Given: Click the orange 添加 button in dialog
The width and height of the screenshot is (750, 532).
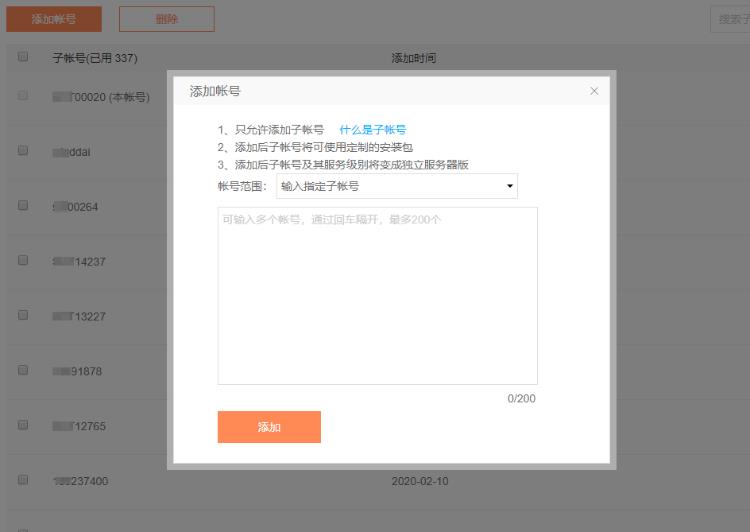Looking at the screenshot, I should pyautogui.click(x=269, y=427).
